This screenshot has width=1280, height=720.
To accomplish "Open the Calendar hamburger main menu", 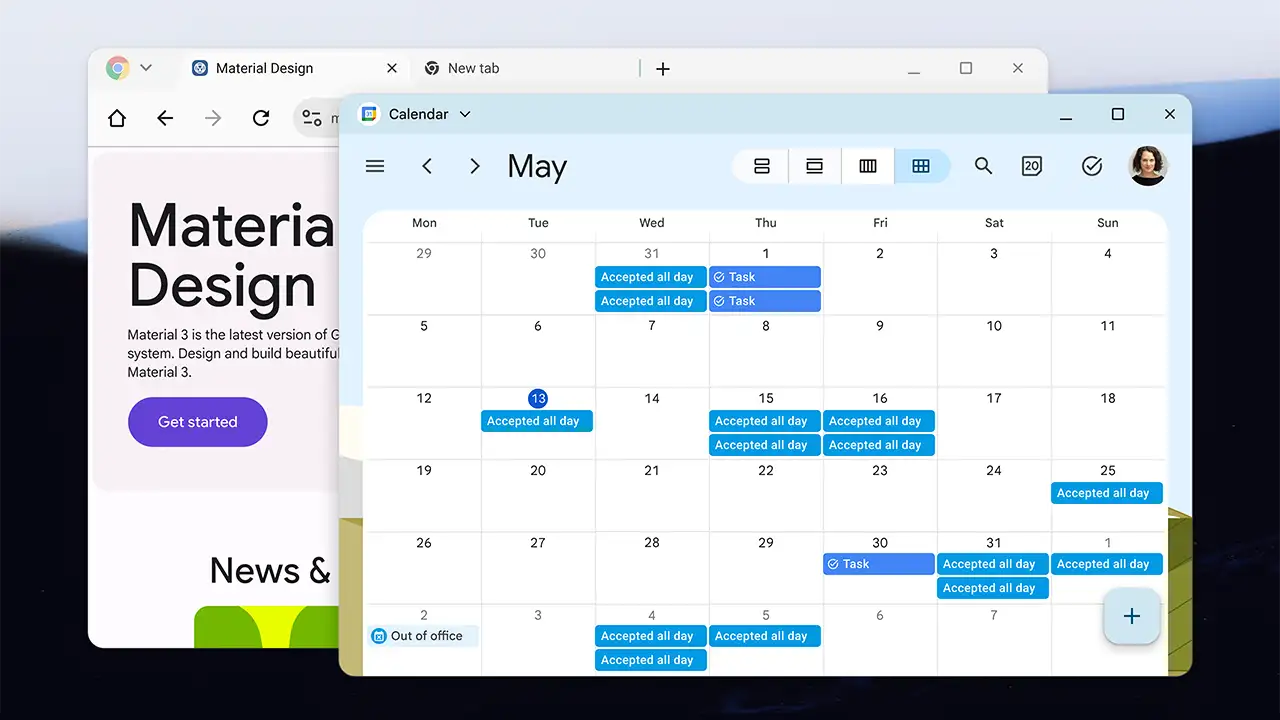I will point(375,166).
